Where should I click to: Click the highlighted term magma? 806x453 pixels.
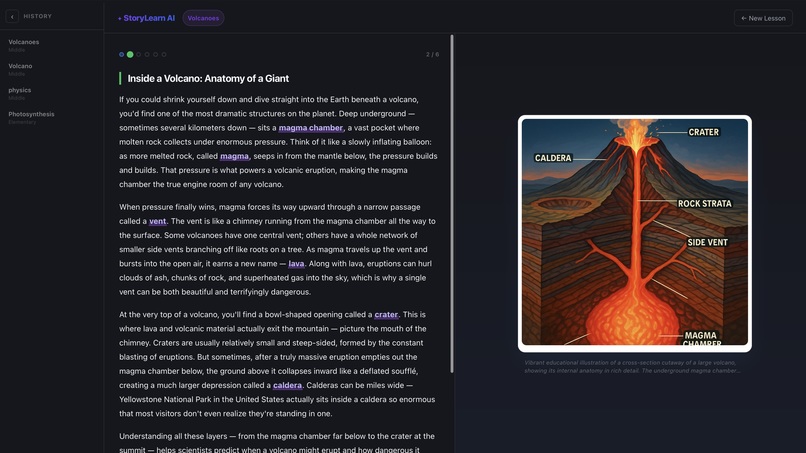[234, 156]
